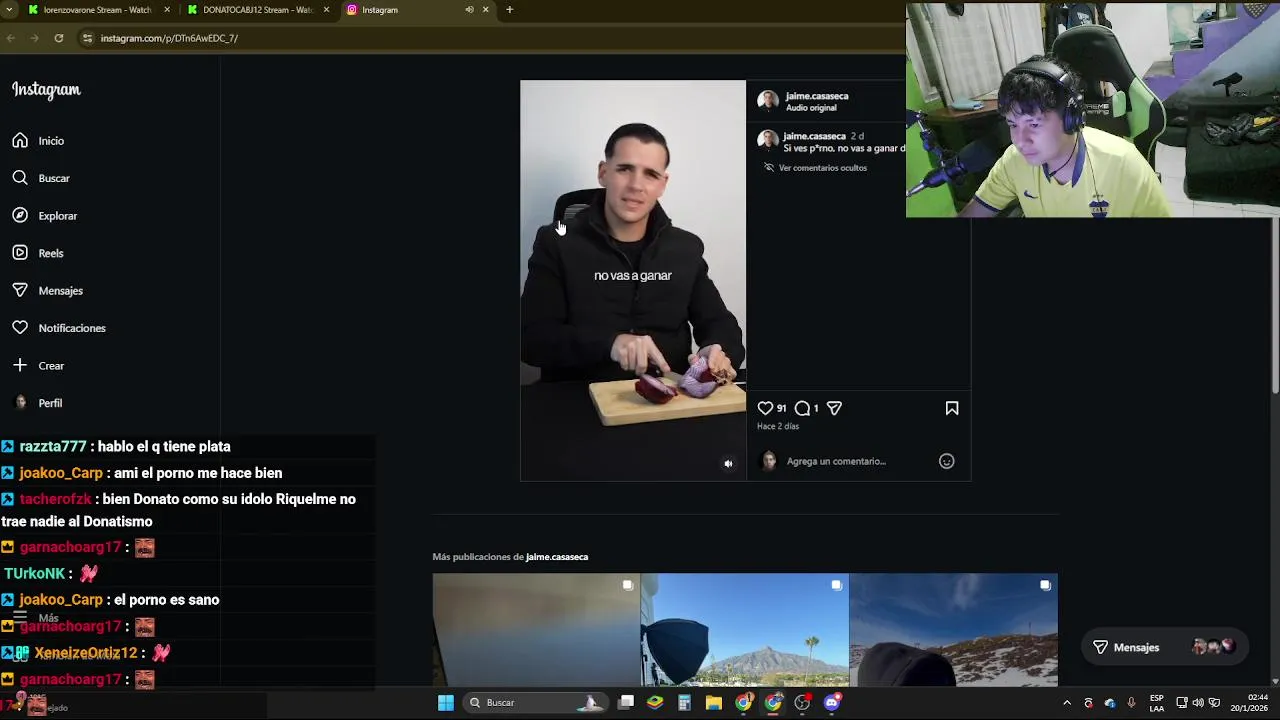
Task: View site information icon in address bar
Action: [88, 38]
